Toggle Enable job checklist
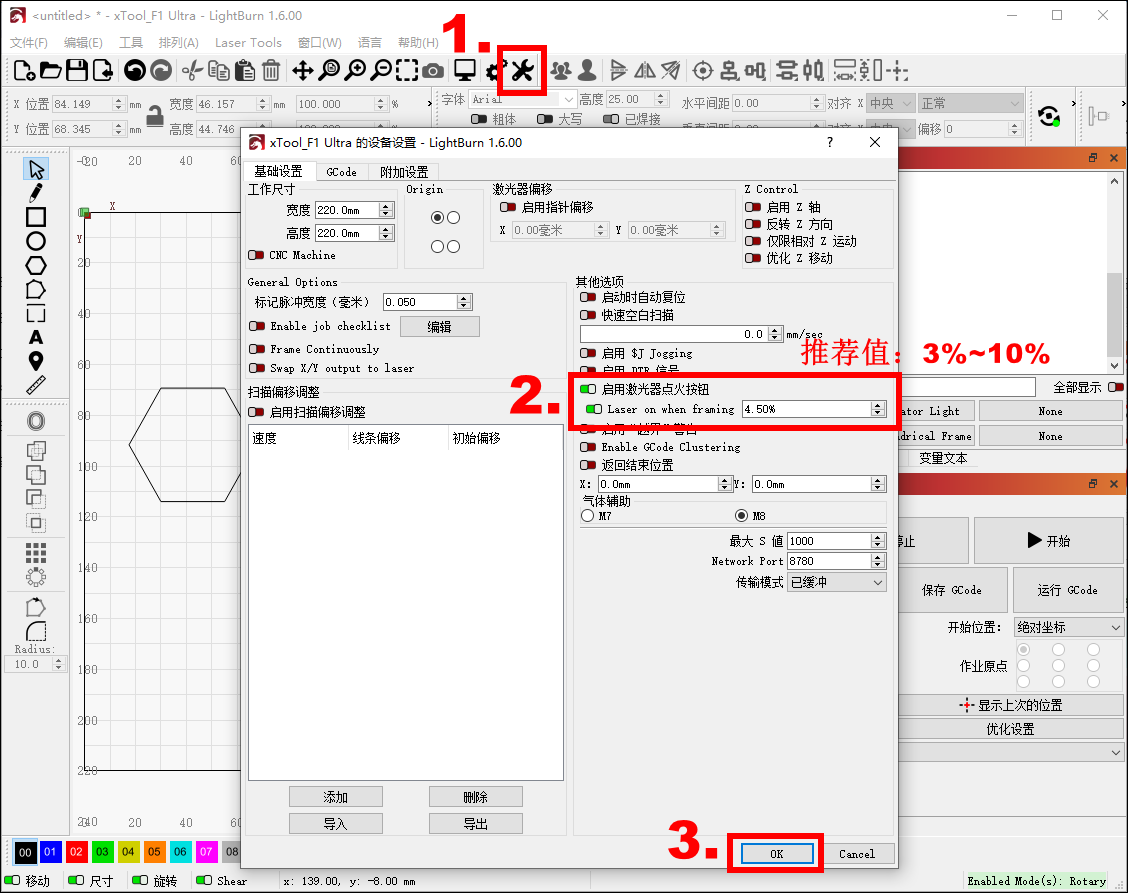Viewport: 1128px width, 893px height. click(257, 326)
